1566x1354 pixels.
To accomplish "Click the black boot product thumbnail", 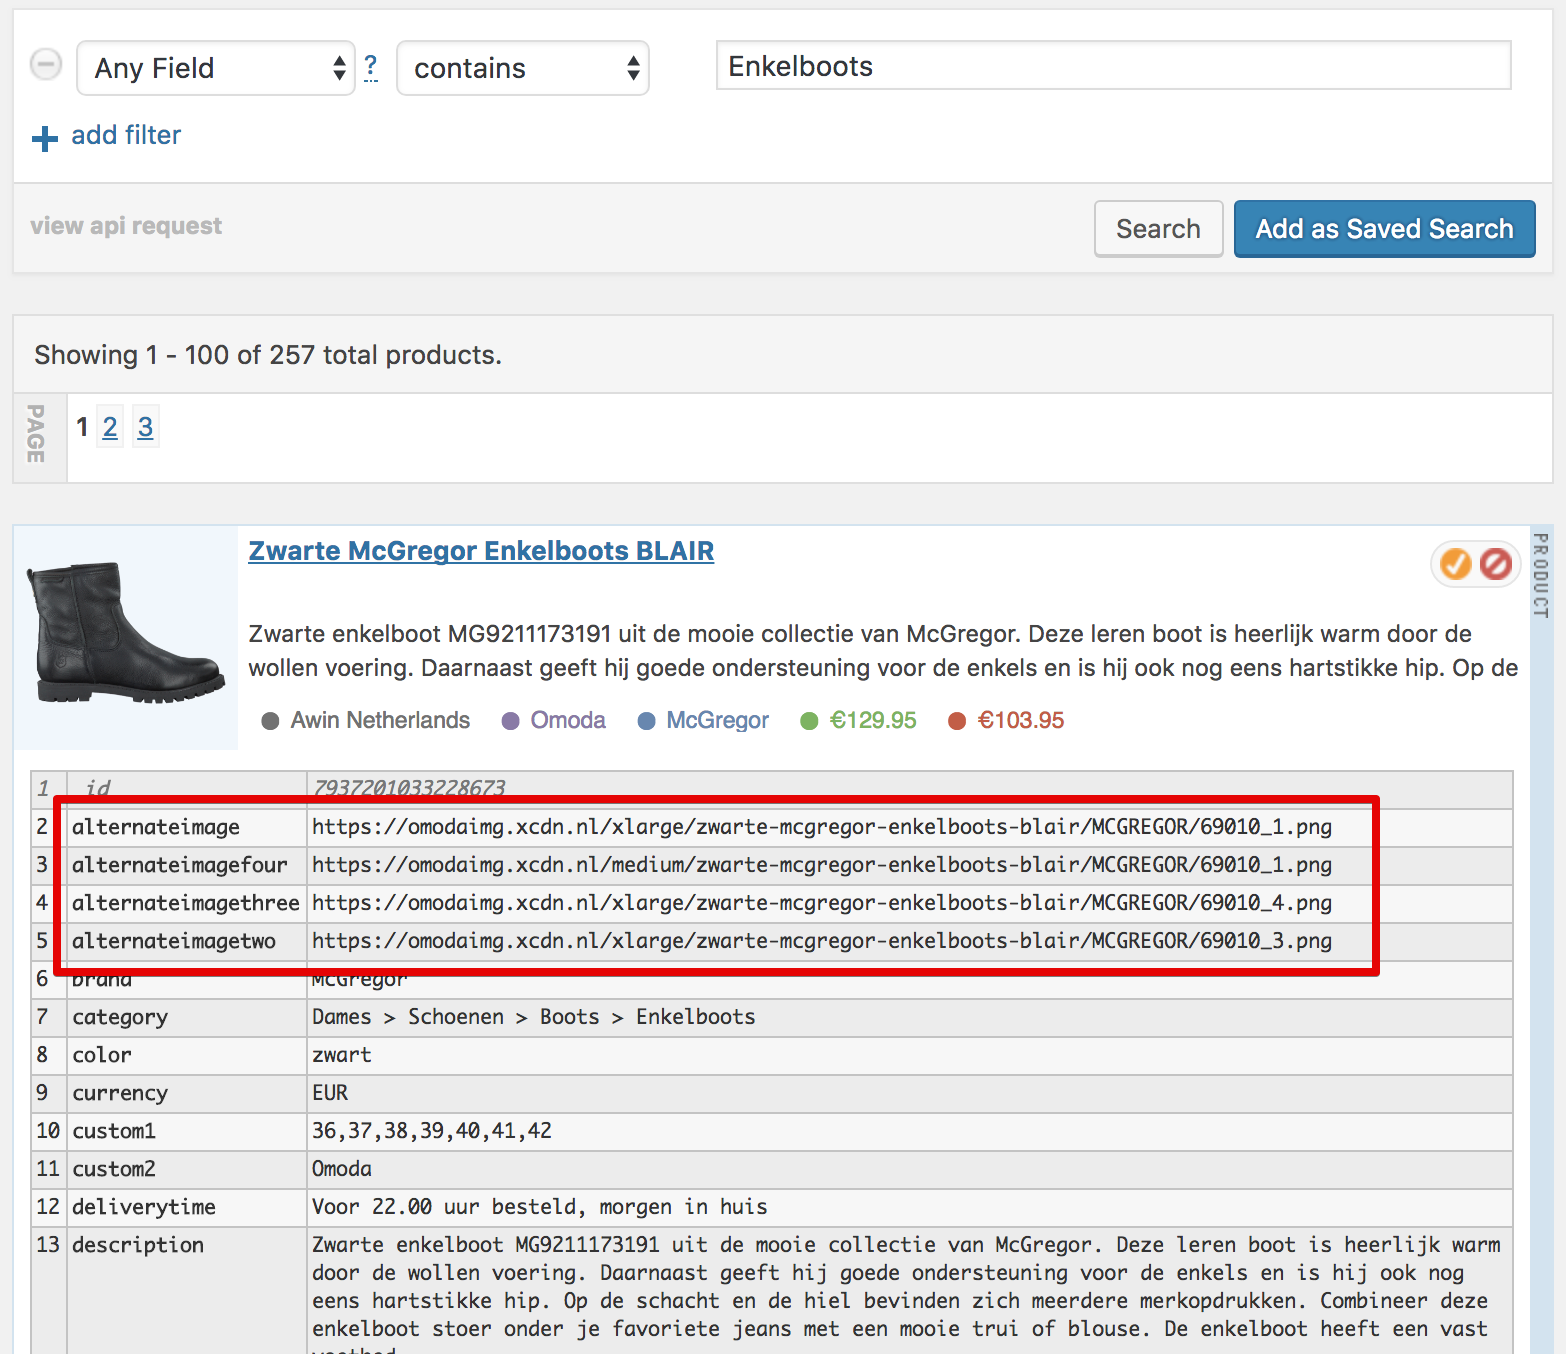I will pyautogui.click(x=126, y=637).
